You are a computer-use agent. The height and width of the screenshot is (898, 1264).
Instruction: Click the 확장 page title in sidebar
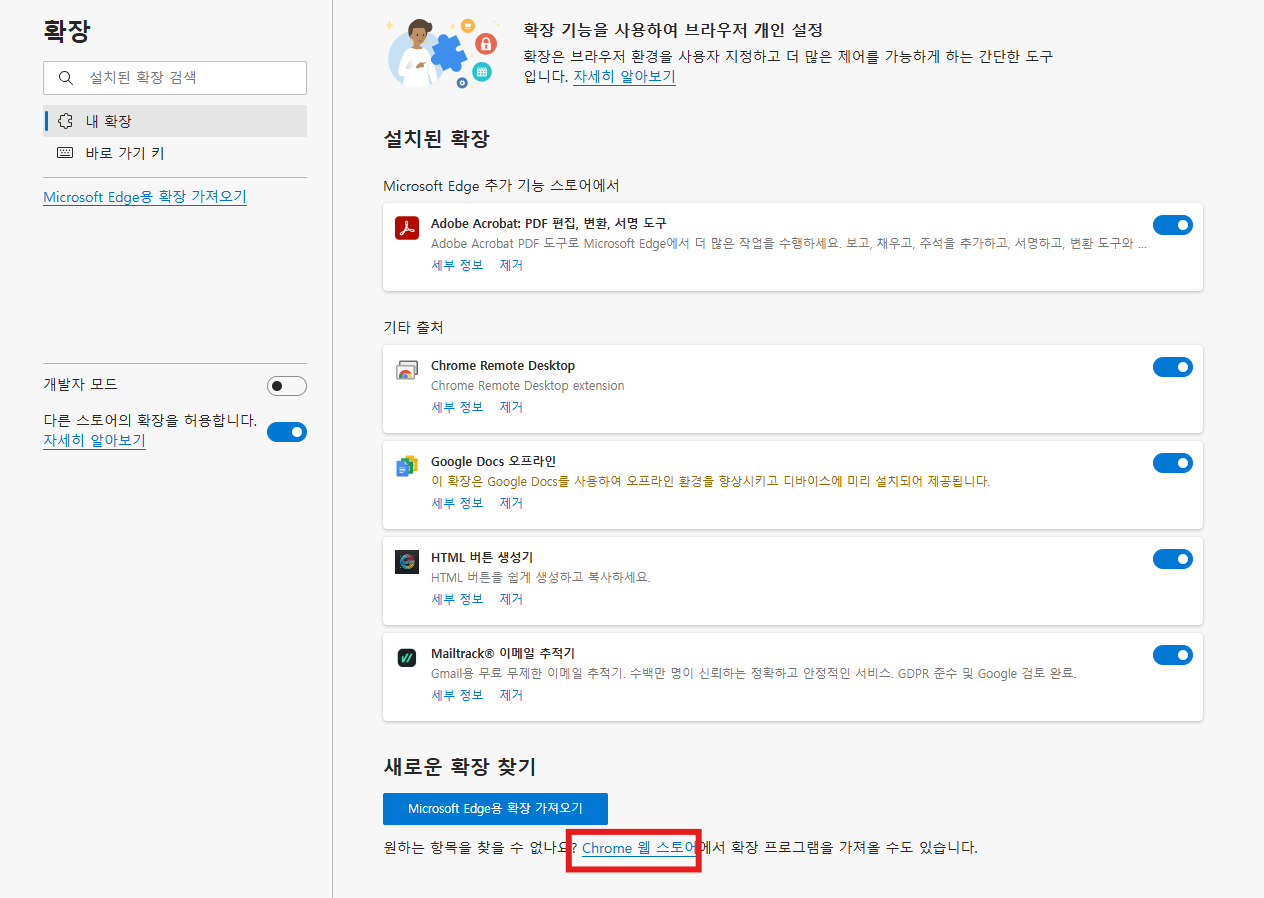pyautogui.click(x=67, y=31)
